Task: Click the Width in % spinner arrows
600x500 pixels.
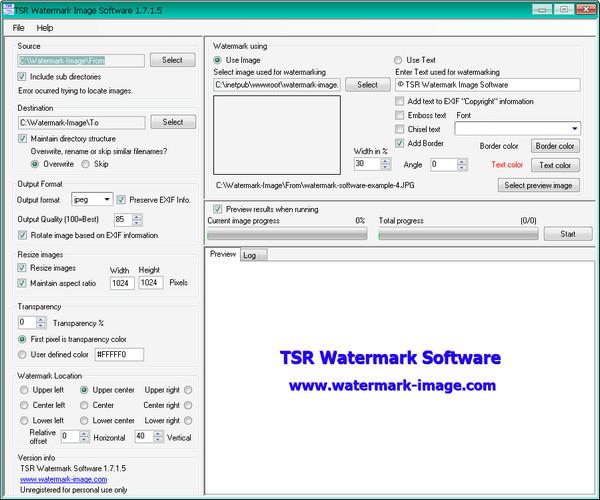Action: pyautogui.click(x=385, y=164)
